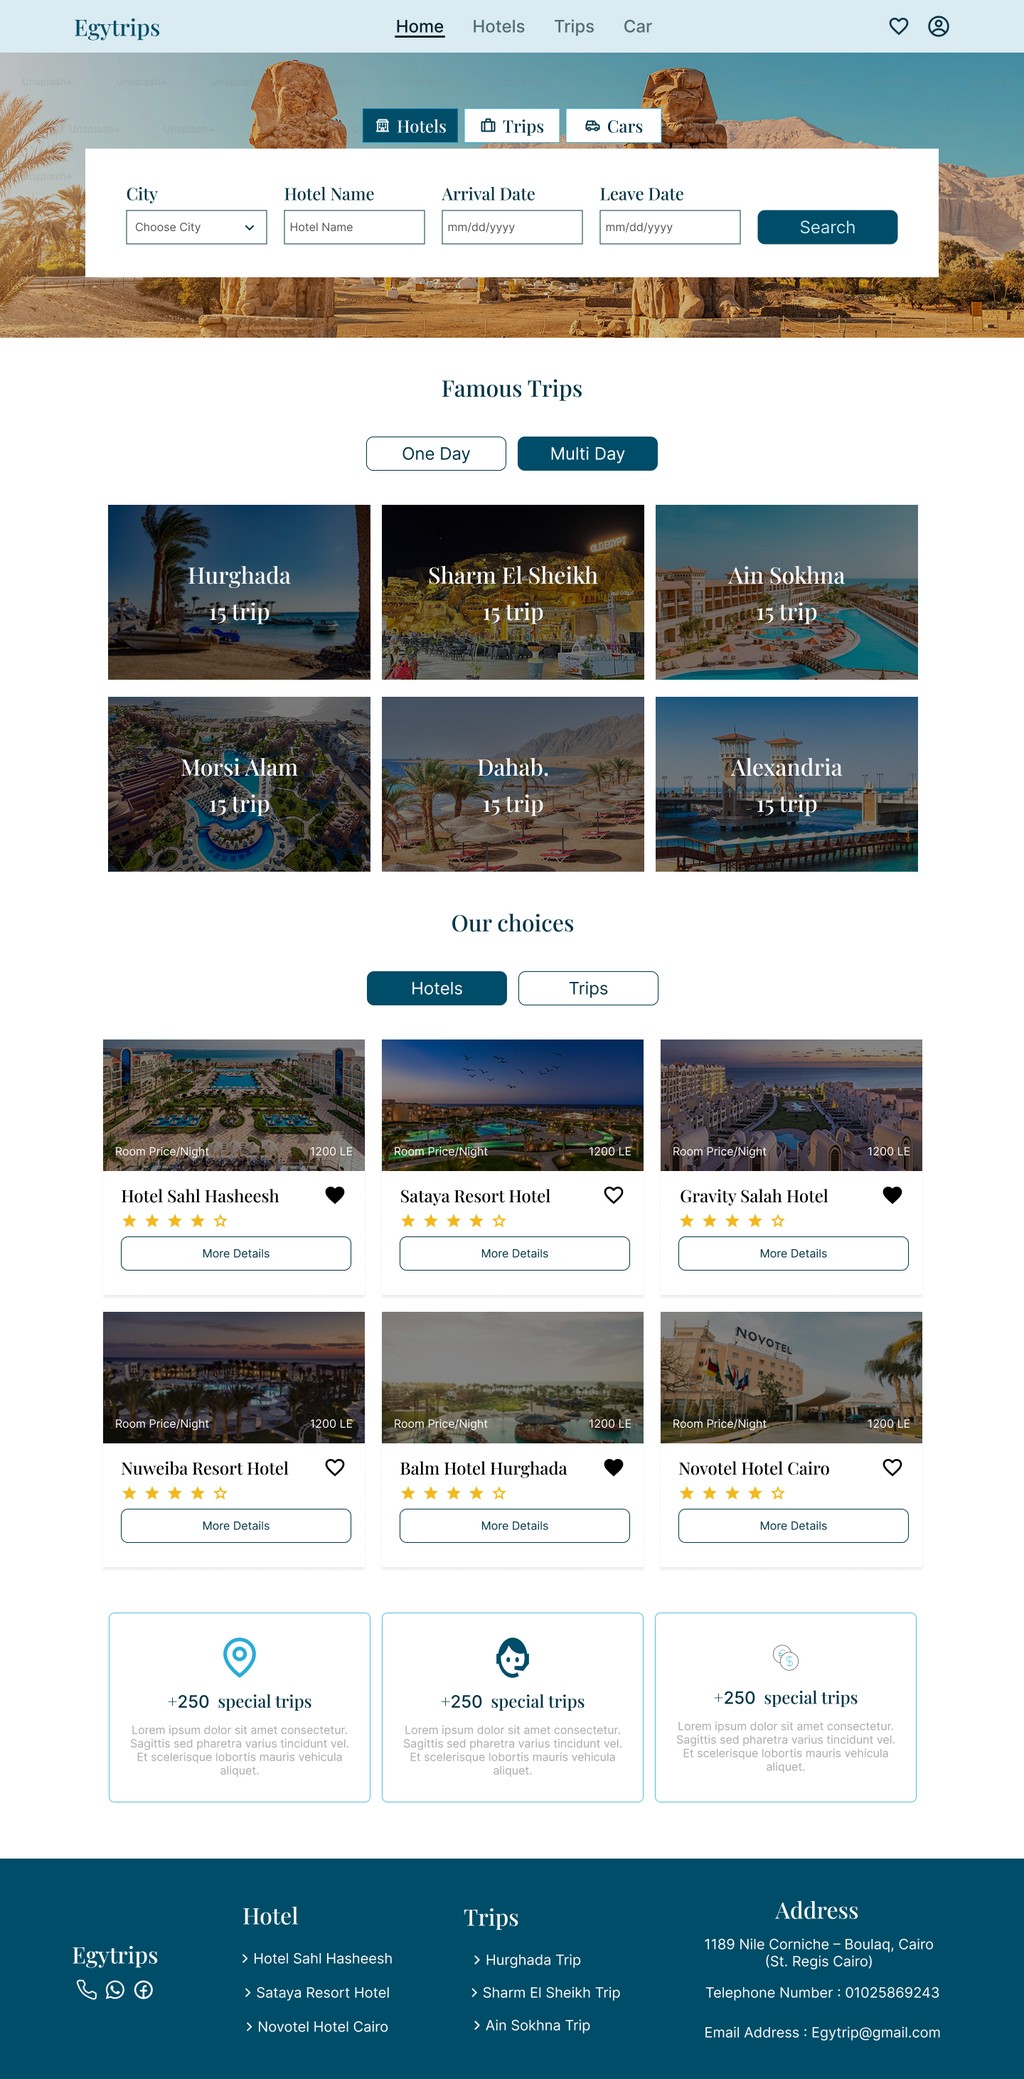Click the coins icon on third special trips card
Image resolution: width=1024 pixels, height=2079 pixels.
pos(786,1657)
